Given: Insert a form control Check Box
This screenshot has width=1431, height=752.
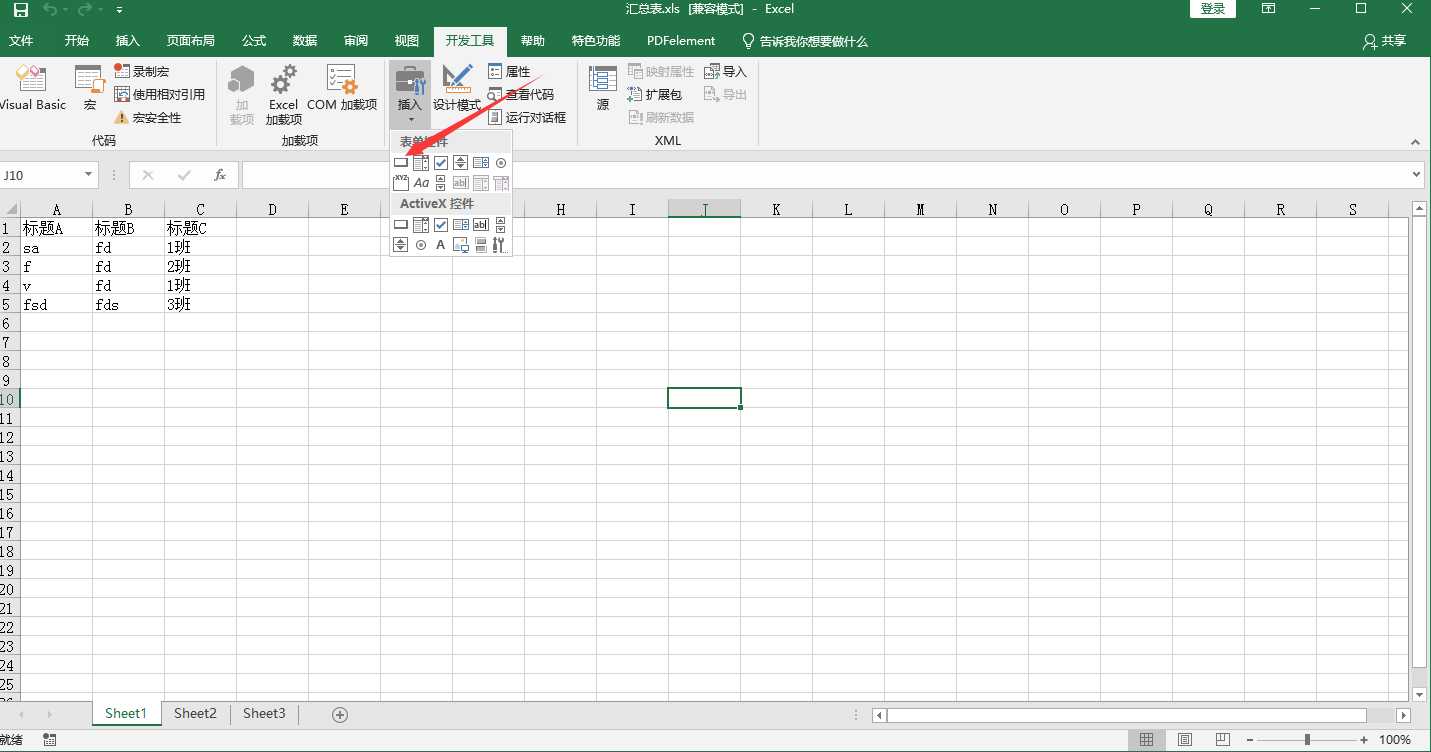Looking at the screenshot, I should pyautogui.click(x=441, y=163).
